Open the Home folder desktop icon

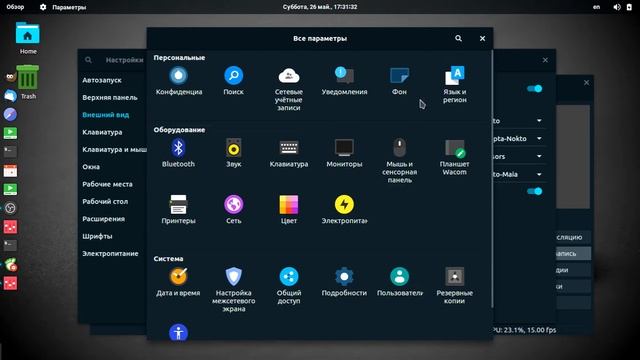[x=28, y=38]
